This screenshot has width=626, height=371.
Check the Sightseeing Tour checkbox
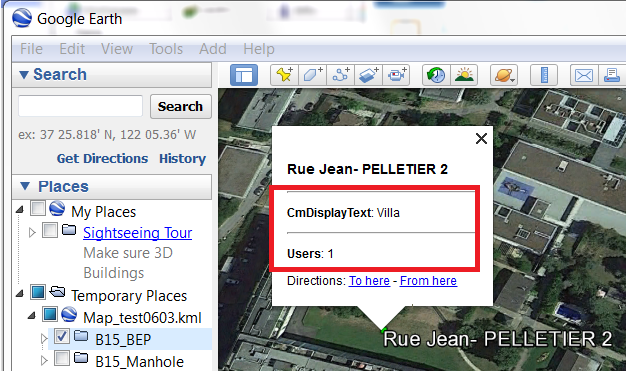[50, 230]
